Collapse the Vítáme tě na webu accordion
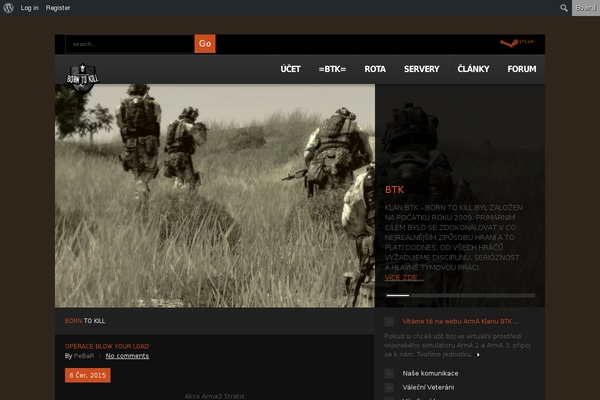600x400 pixels. 389,322
